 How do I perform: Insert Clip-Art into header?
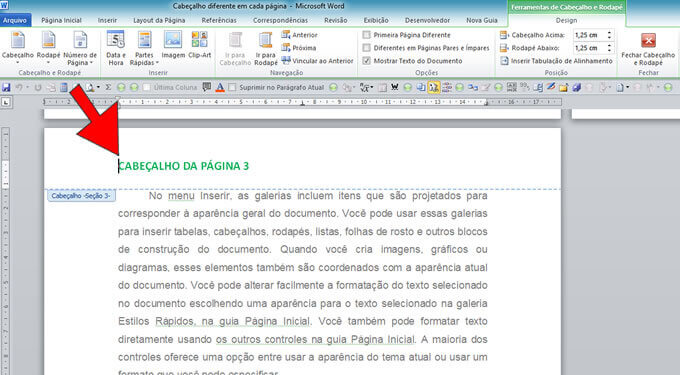pyautogui.click(x=199, y=45)
